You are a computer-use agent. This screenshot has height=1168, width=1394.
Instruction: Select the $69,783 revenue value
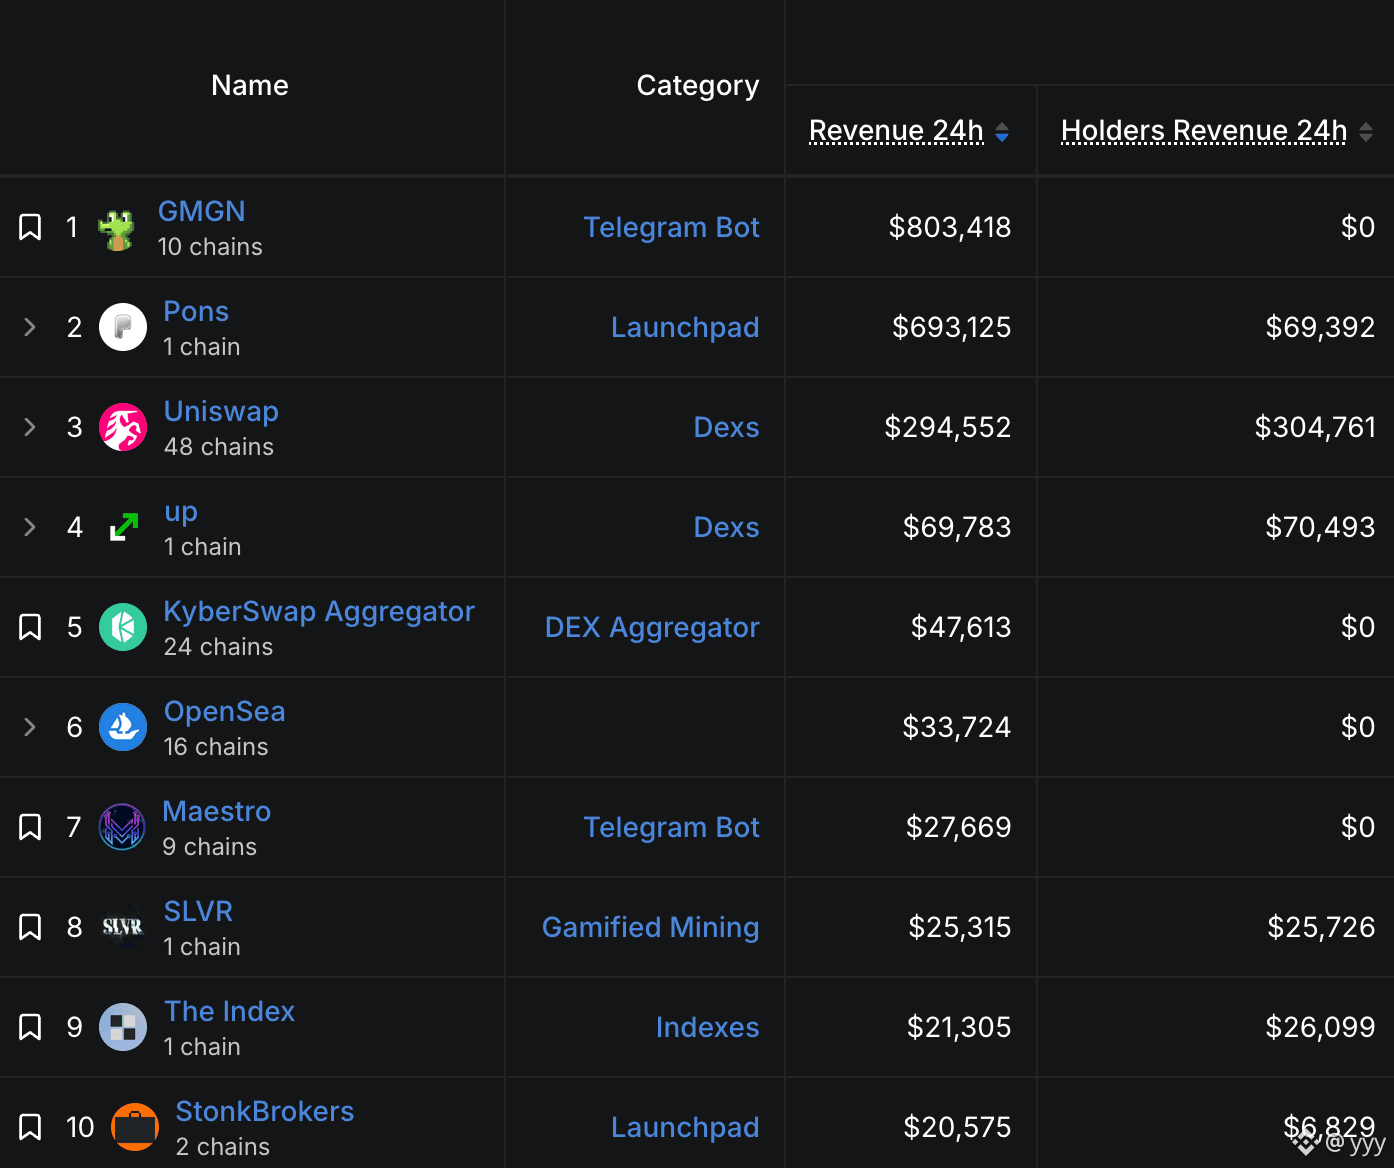[x=957, y=527]
